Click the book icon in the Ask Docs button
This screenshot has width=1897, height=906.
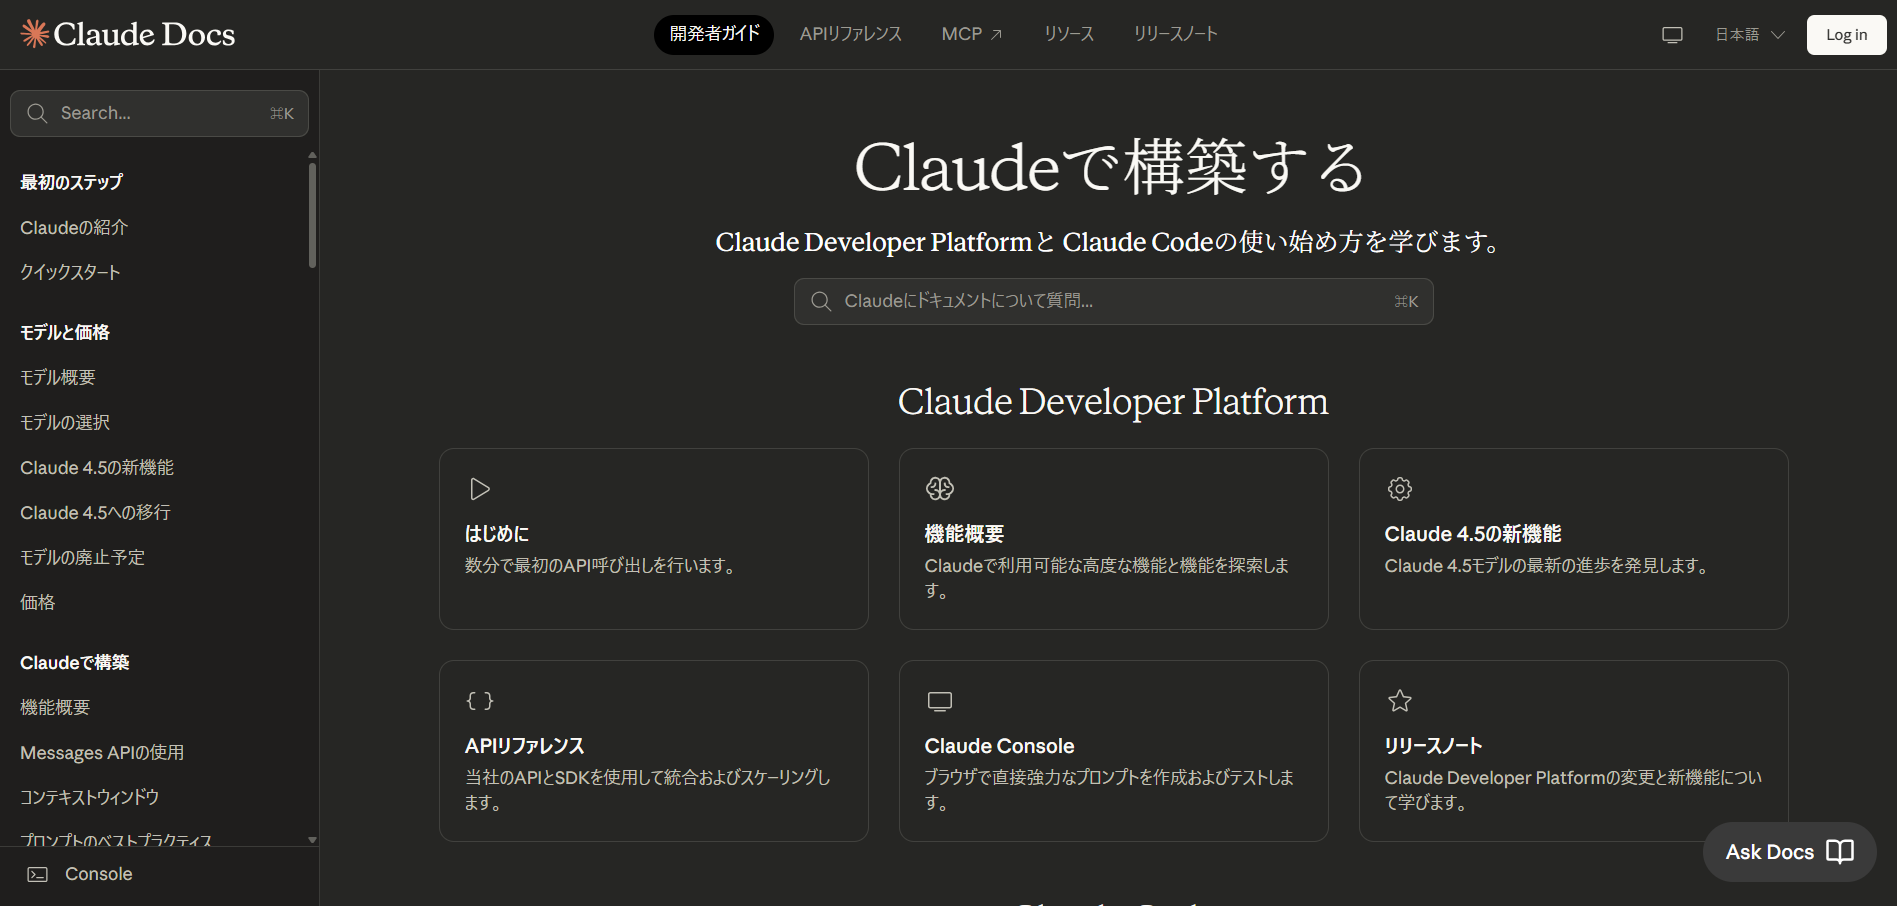pos(1840,852)
